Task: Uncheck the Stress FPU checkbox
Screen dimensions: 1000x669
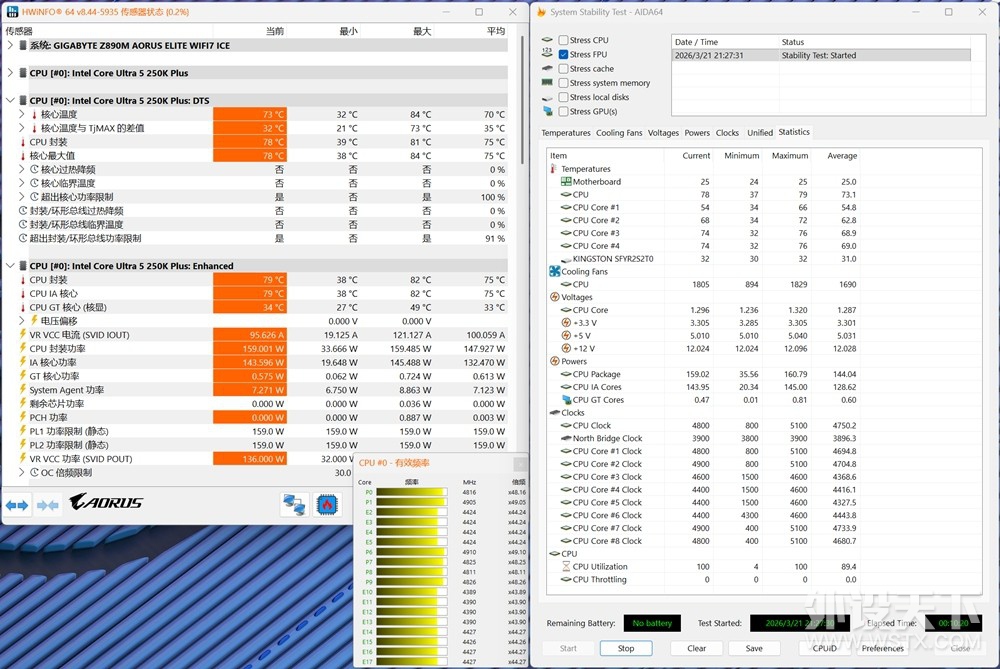Action: pos(564,54)
